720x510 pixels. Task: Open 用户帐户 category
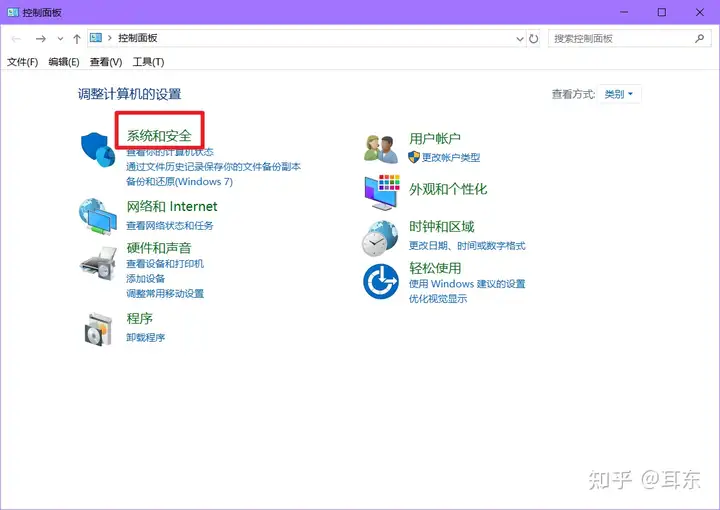[435, 138]
